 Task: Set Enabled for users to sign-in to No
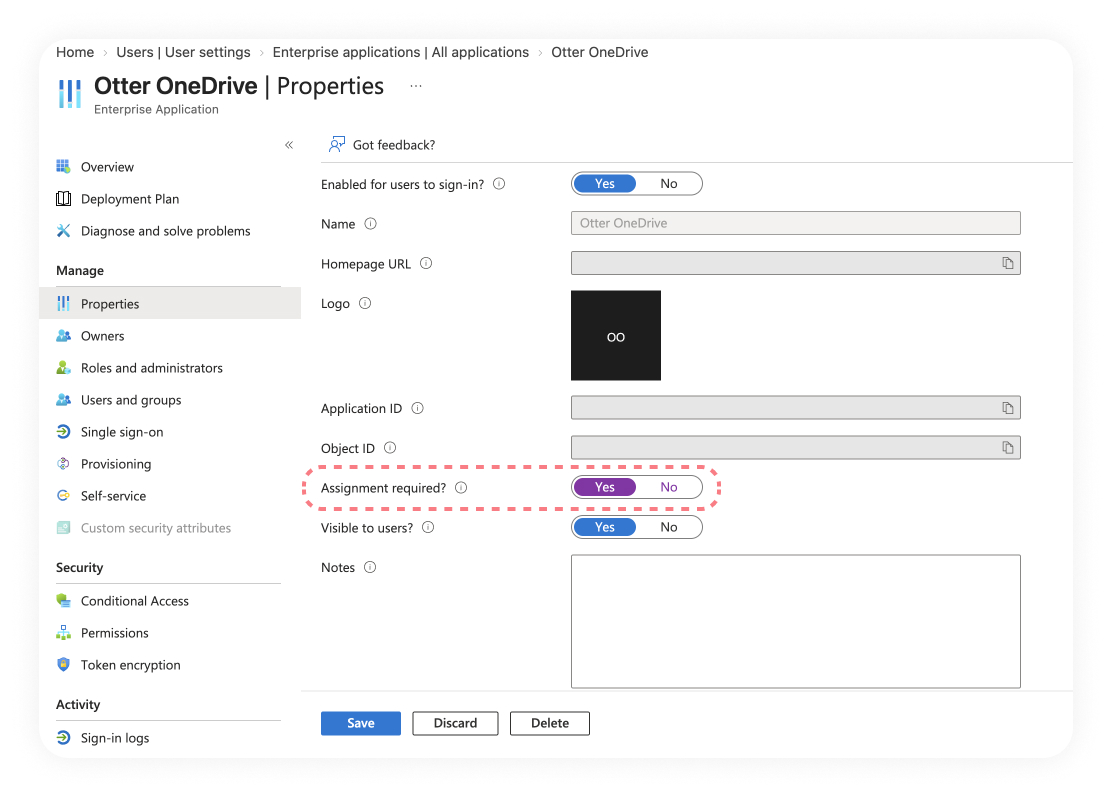point(669,184)
